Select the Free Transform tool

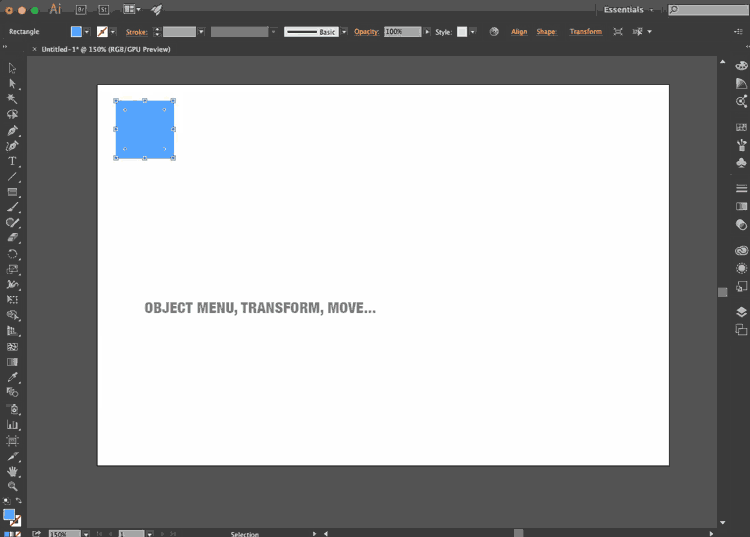[12, 300]
